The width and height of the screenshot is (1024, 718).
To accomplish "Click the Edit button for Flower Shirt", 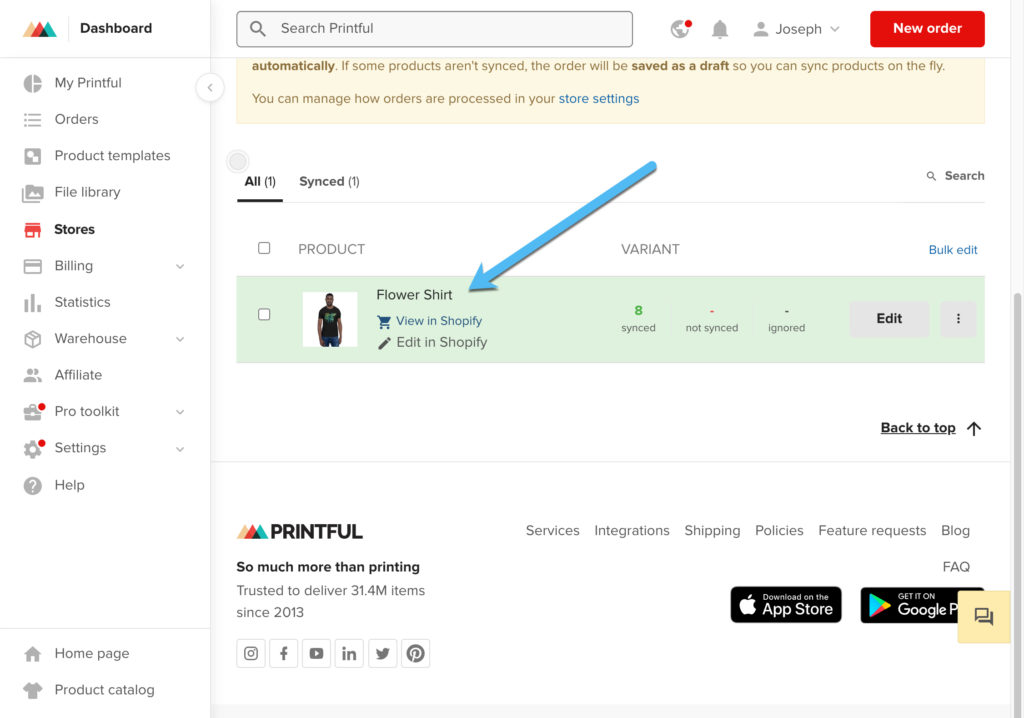I will 889,319.
